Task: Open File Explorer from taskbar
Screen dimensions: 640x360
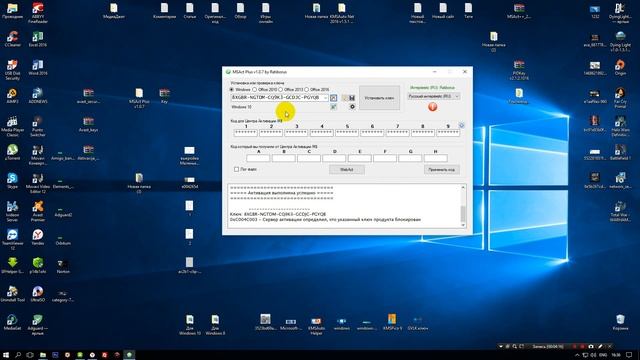Action: click(x=42, y=355)
